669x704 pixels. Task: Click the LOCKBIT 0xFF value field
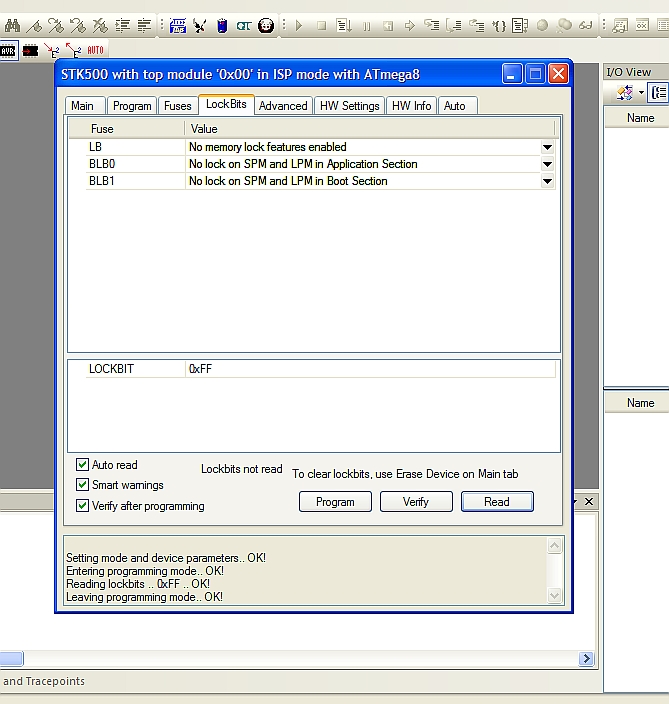(370, 369)
